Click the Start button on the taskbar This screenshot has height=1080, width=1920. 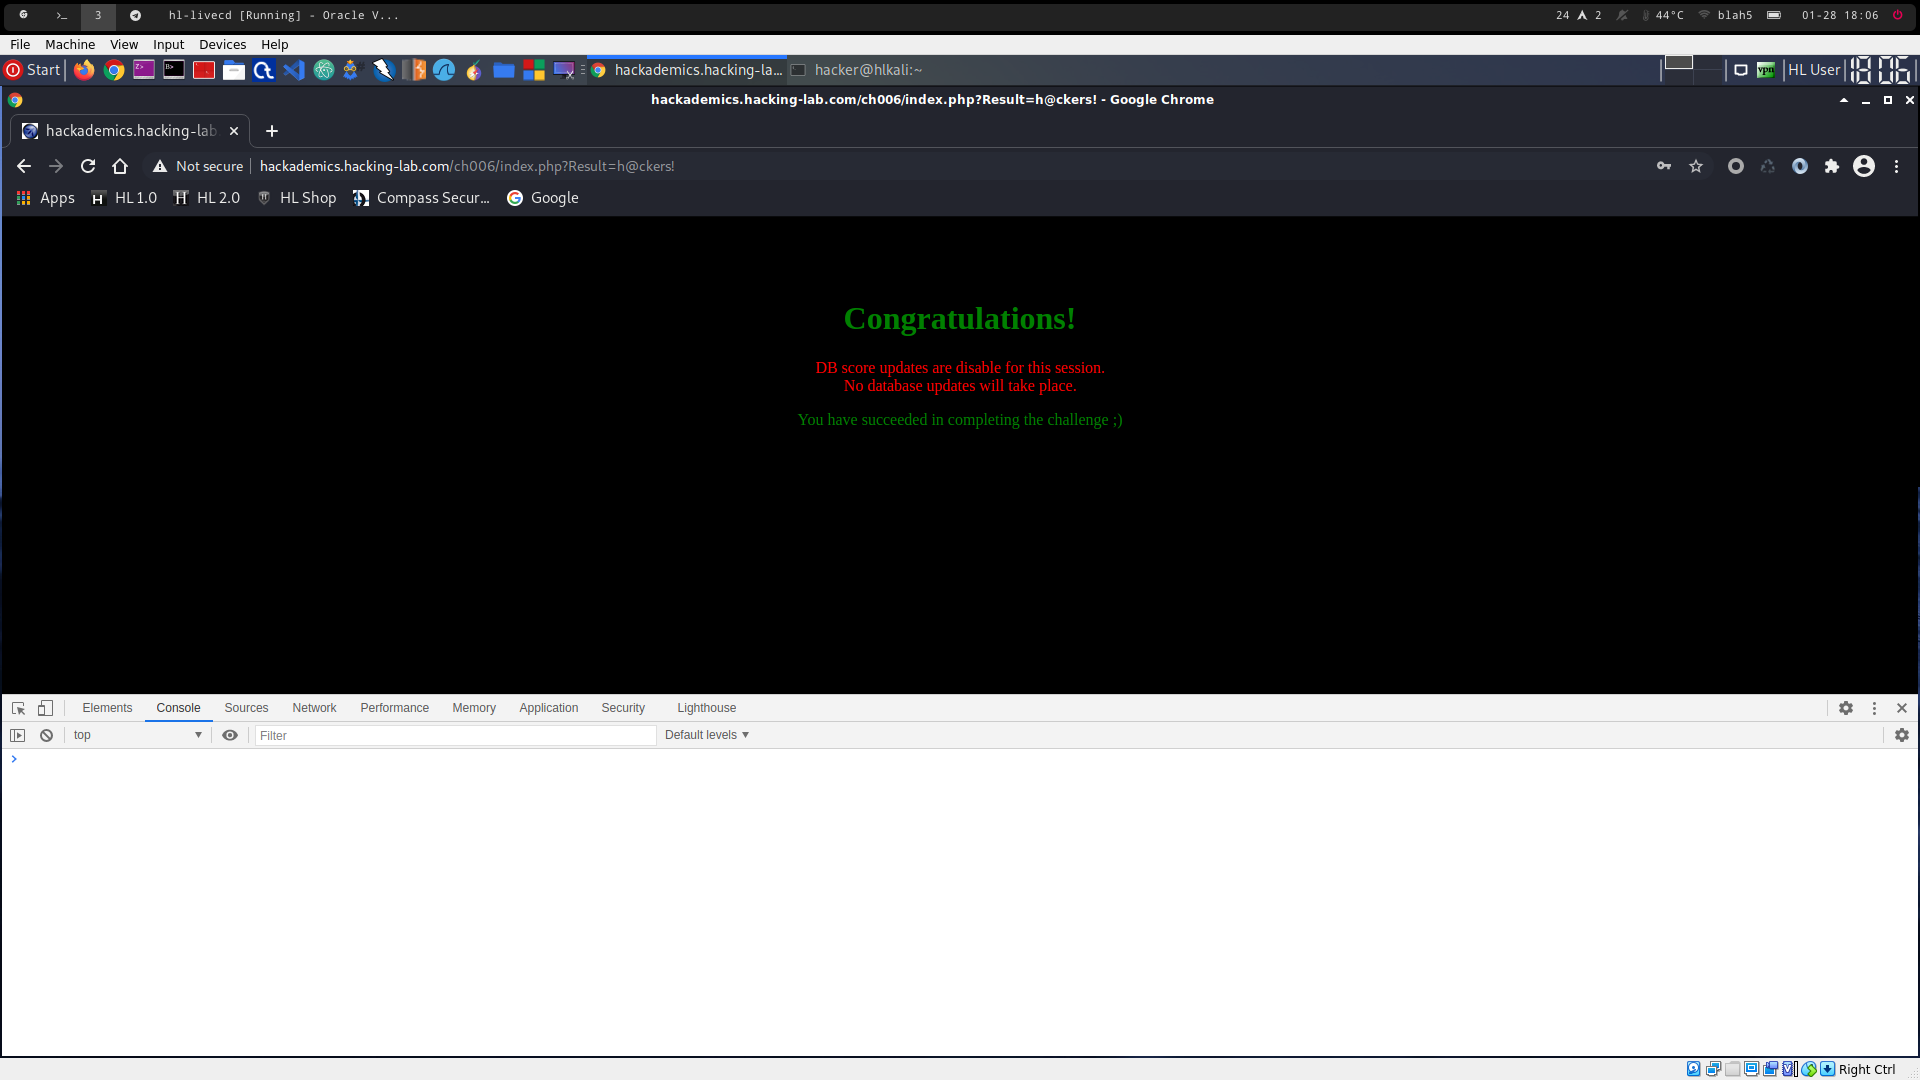pyautogui.click(x=33, y=70)
